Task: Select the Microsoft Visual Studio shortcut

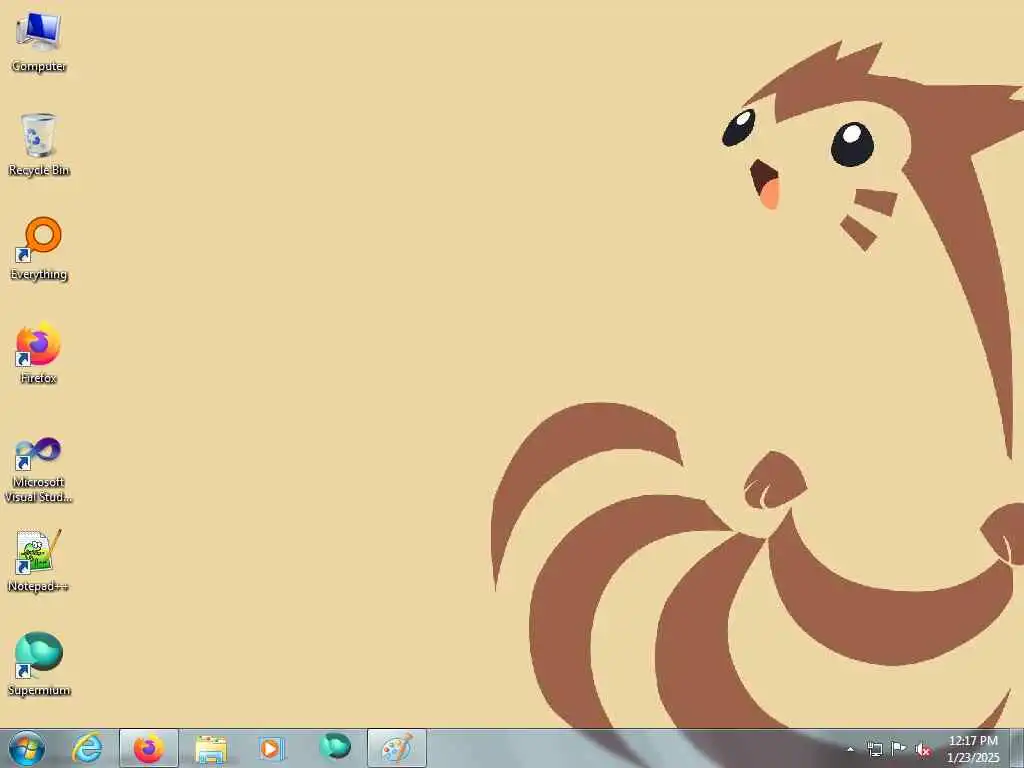Action: pos(39,470)
